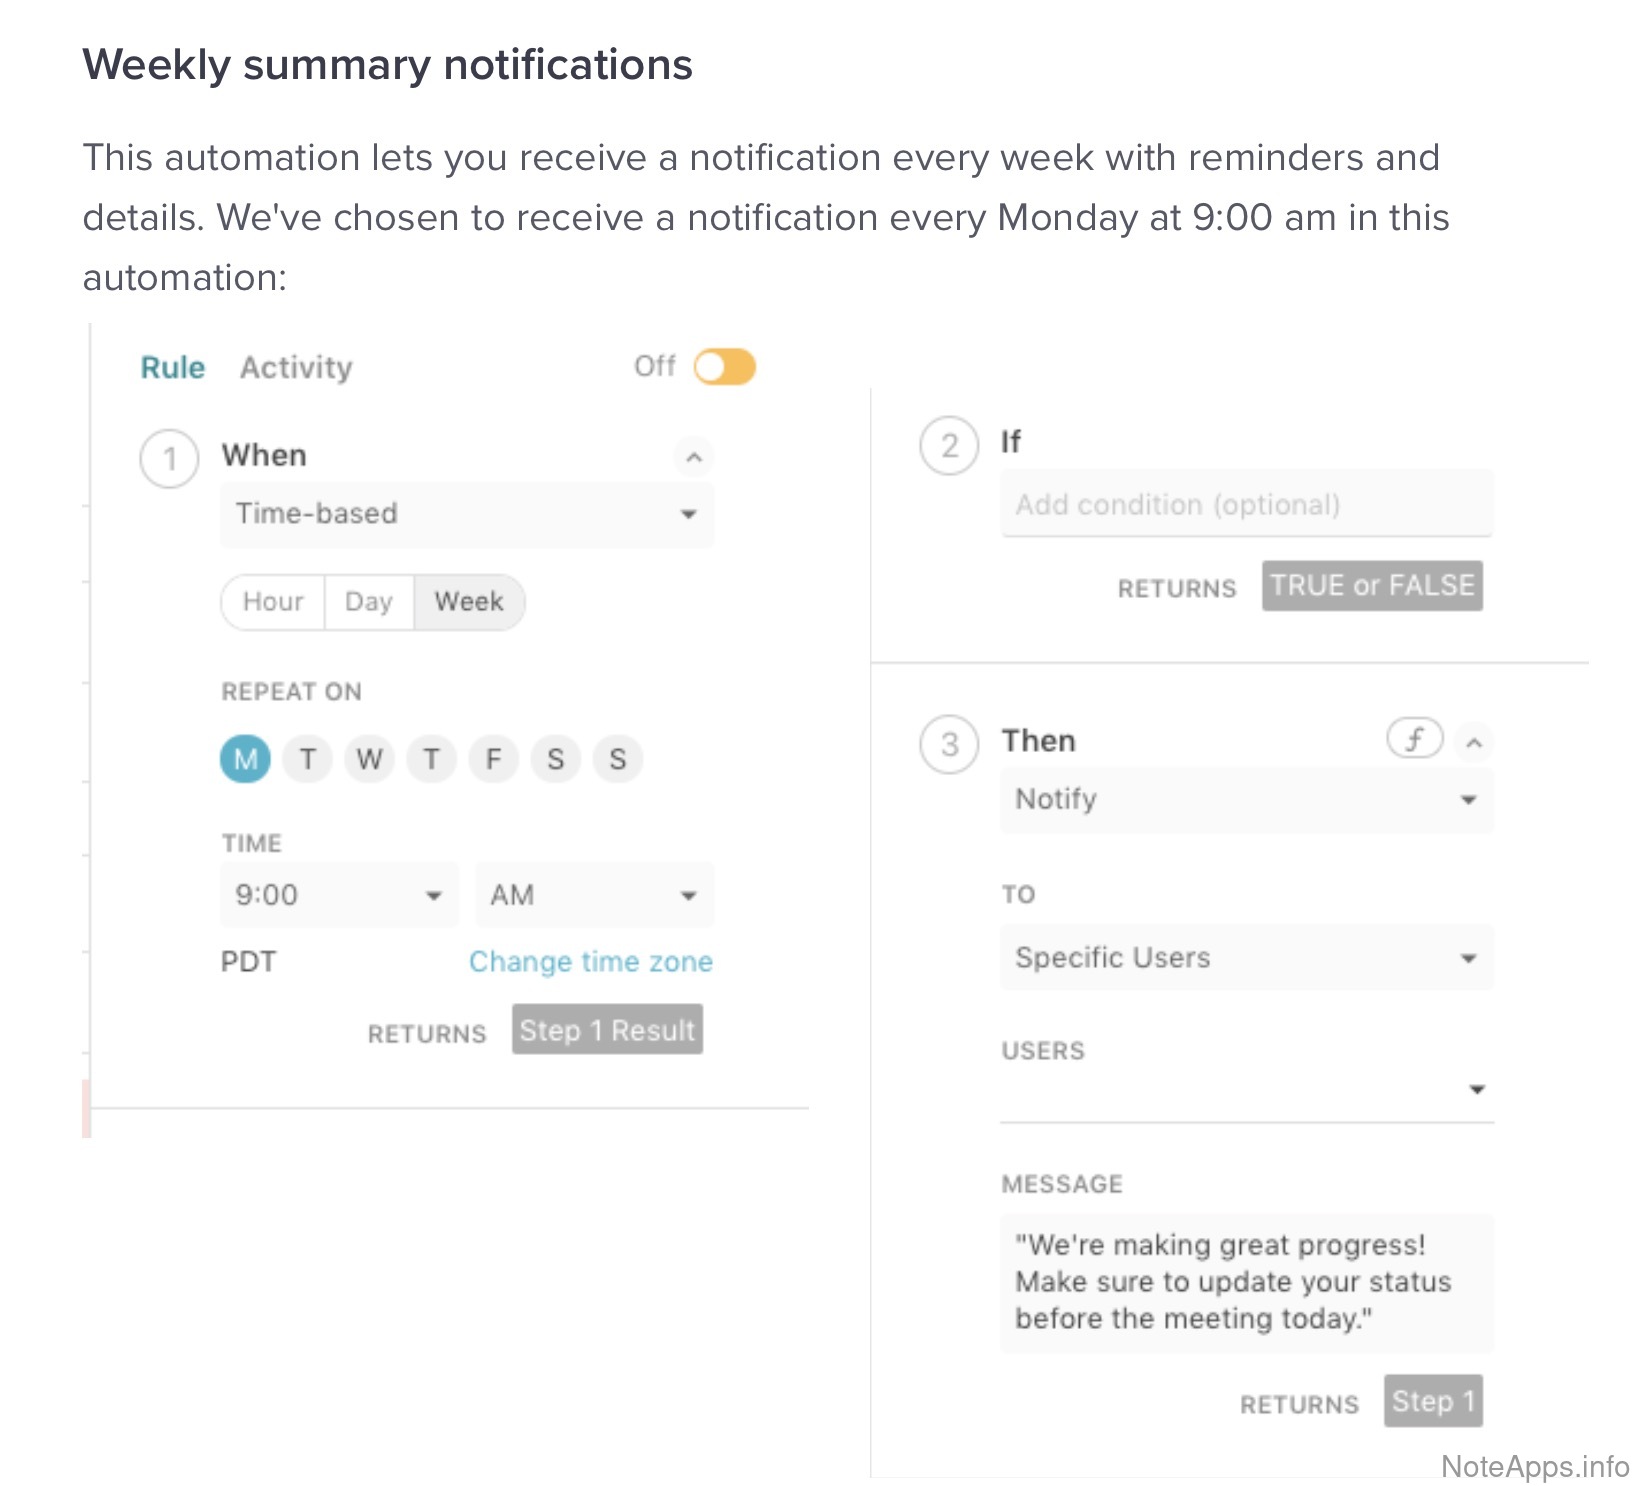This screenshot has height=1486, width=1632.
Task: Open the Notify action dropdown
Action: (x=1246, y=800)
